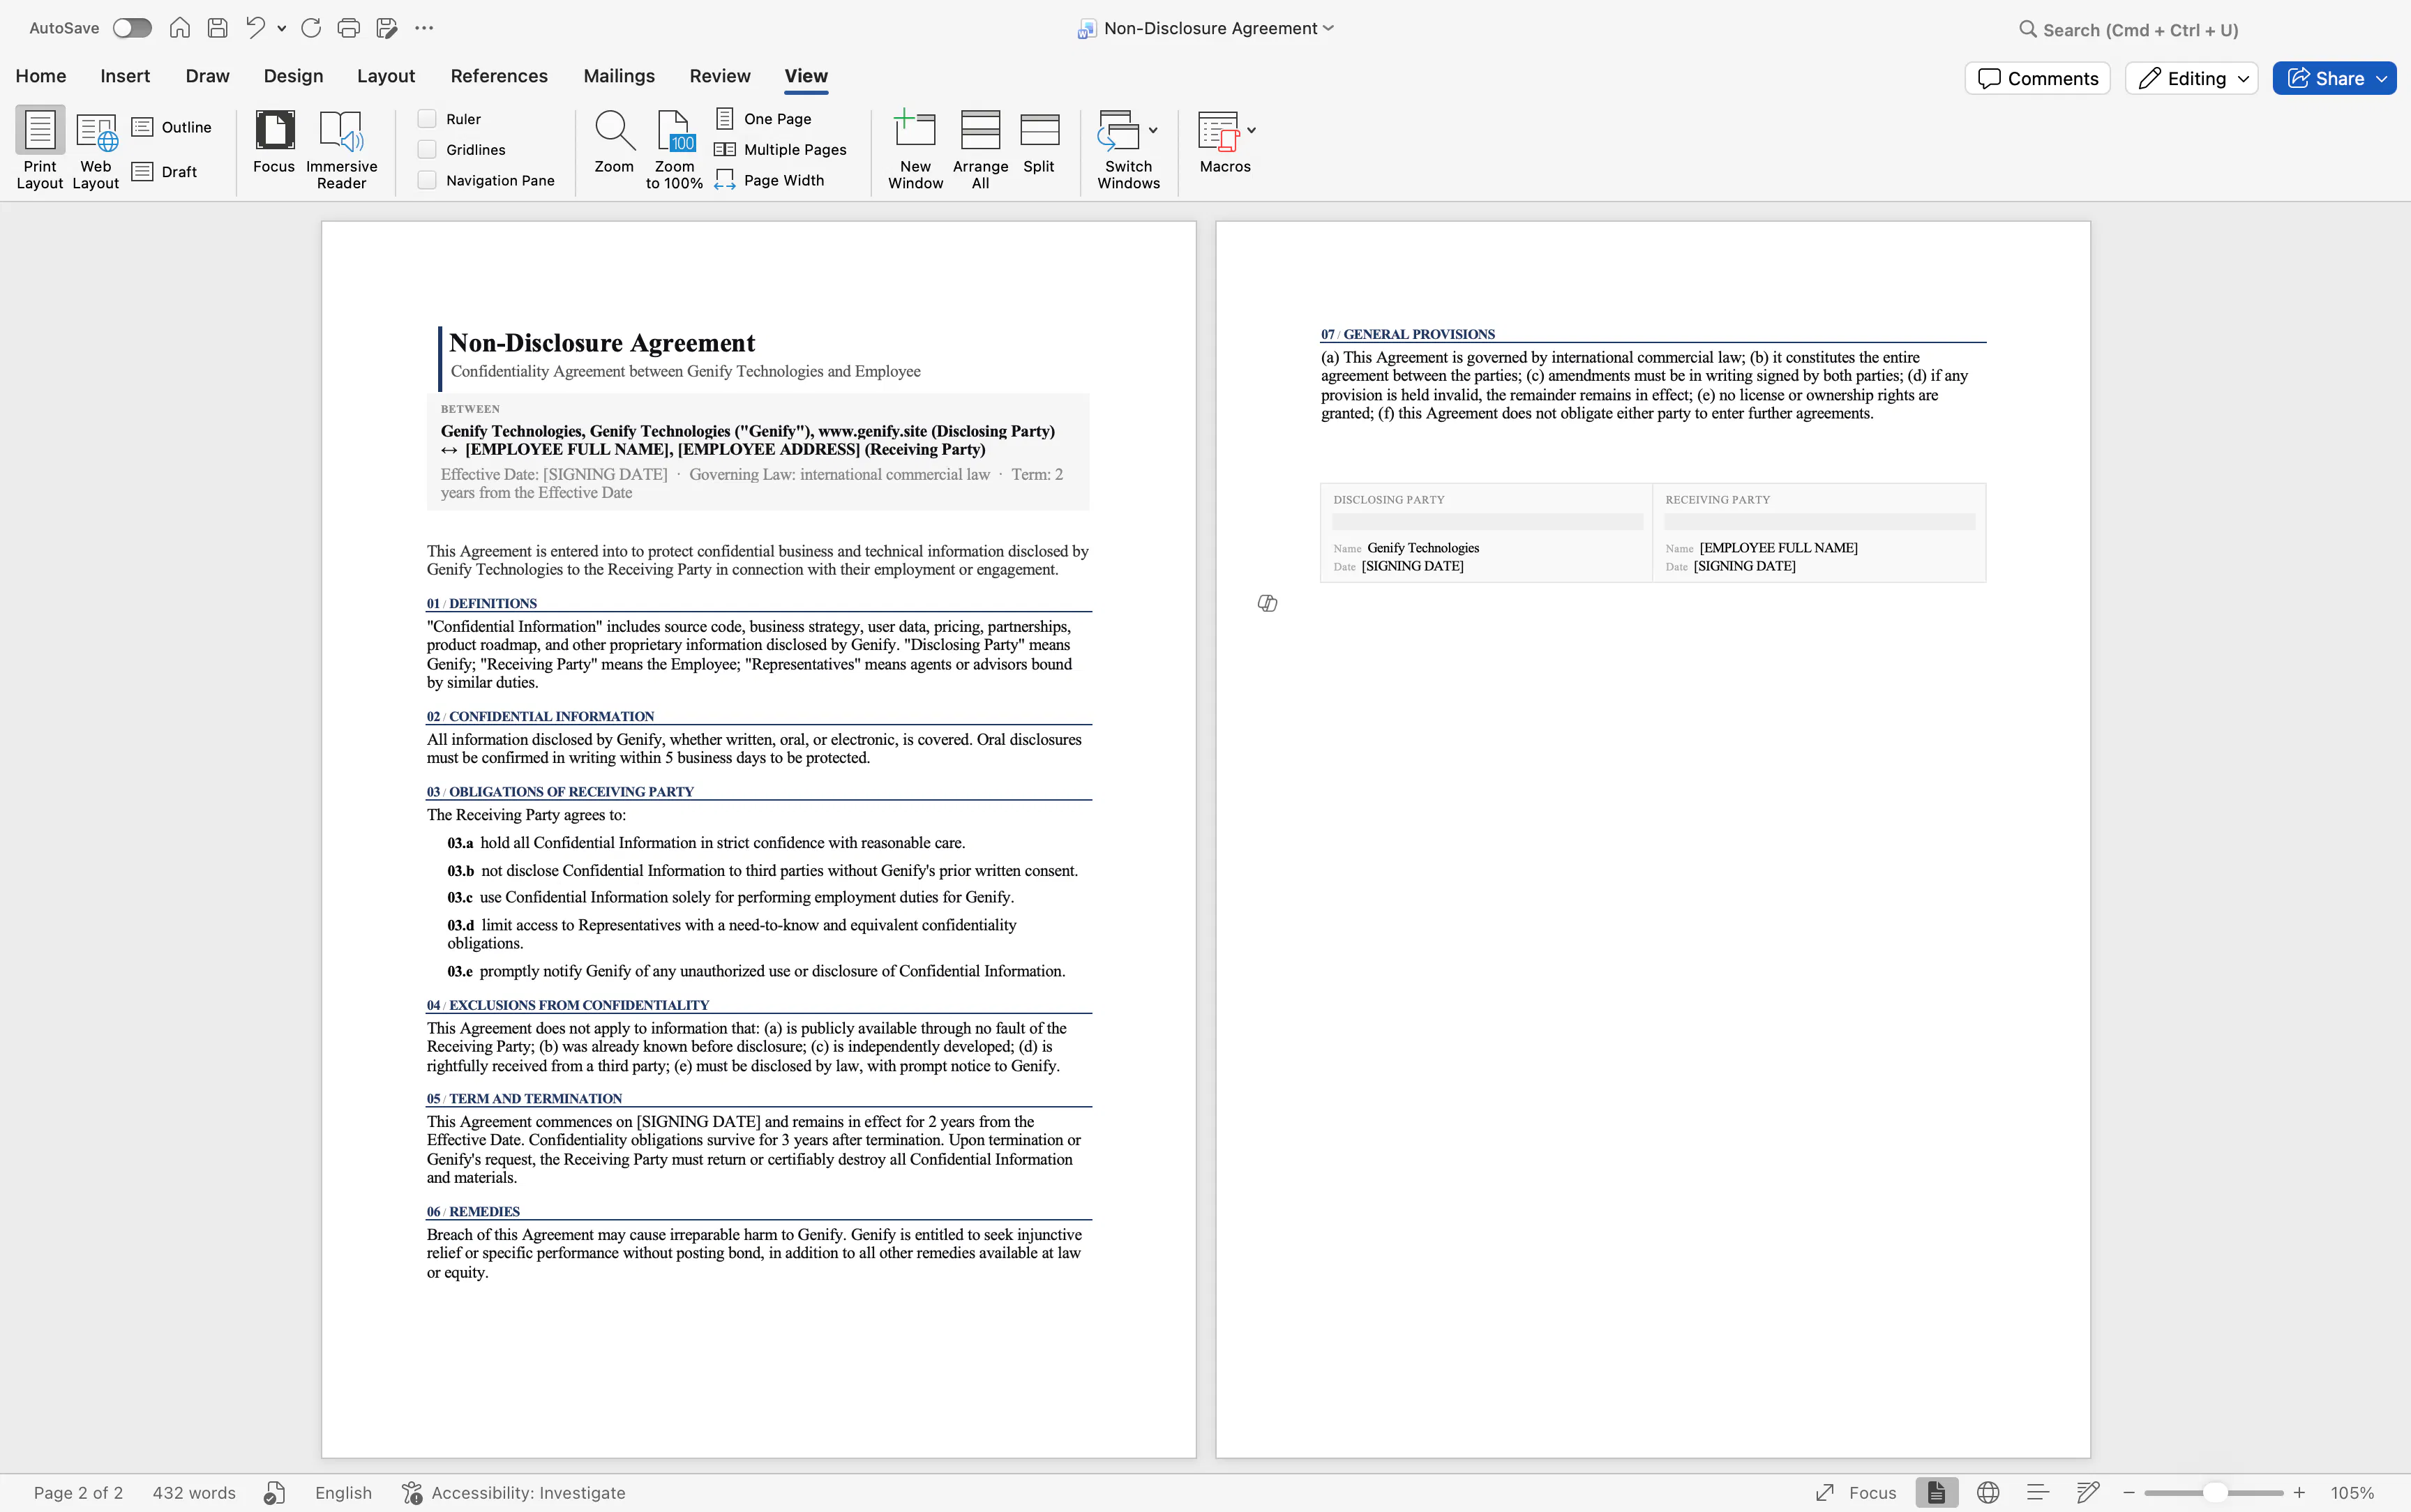Select Web Layout globe icon in status bar
The image size is (2411, 1512).
pyautogui.click(x=1988, y=1493)
